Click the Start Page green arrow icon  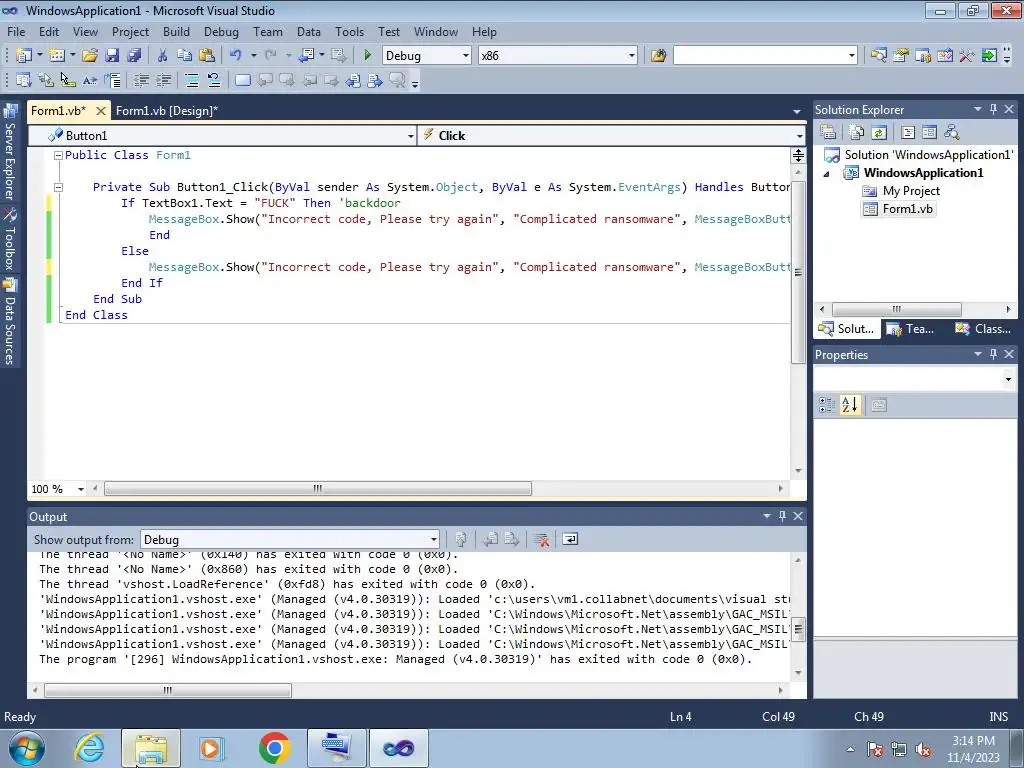click(x=989, y=56)
